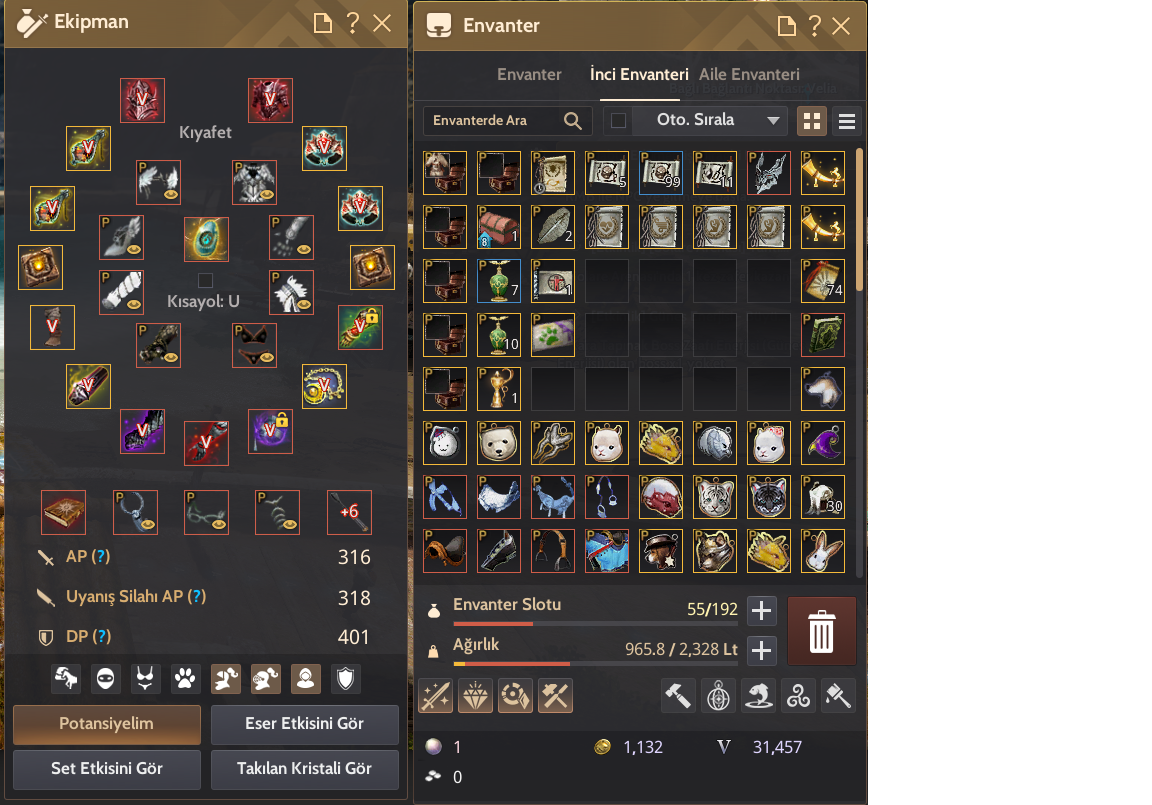
Task: Toggle the checkbox above Kısayol: U
Action: (206, 280)
